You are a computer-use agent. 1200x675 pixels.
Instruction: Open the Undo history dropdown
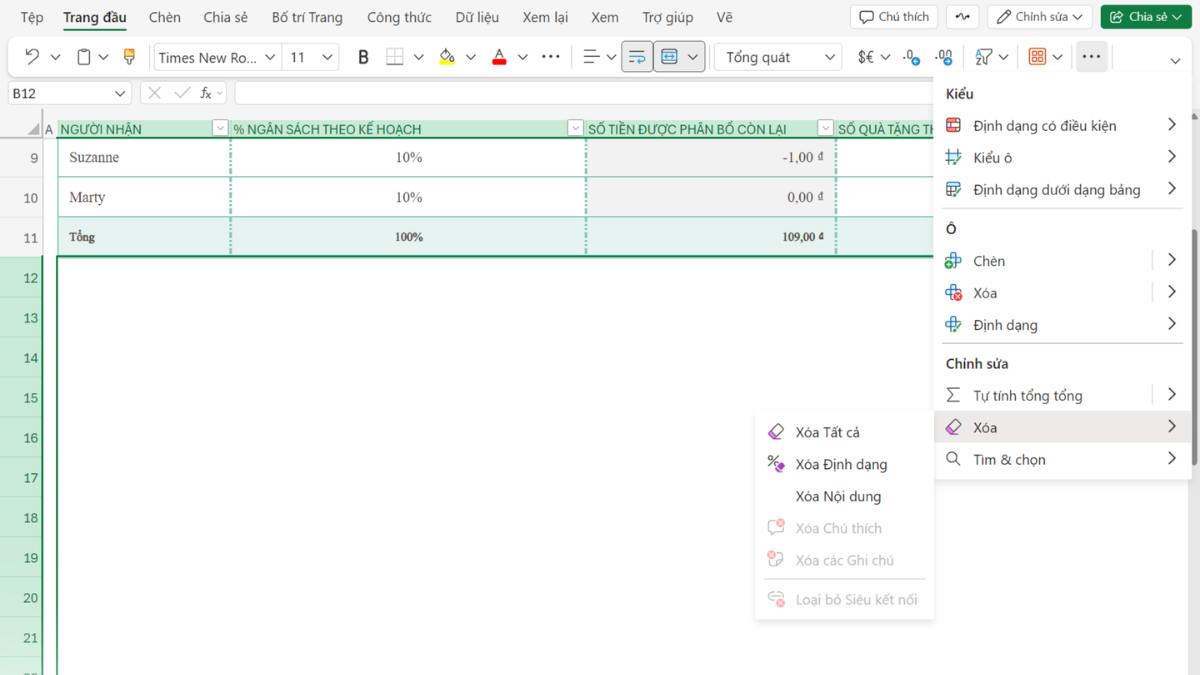click(55, 57)
